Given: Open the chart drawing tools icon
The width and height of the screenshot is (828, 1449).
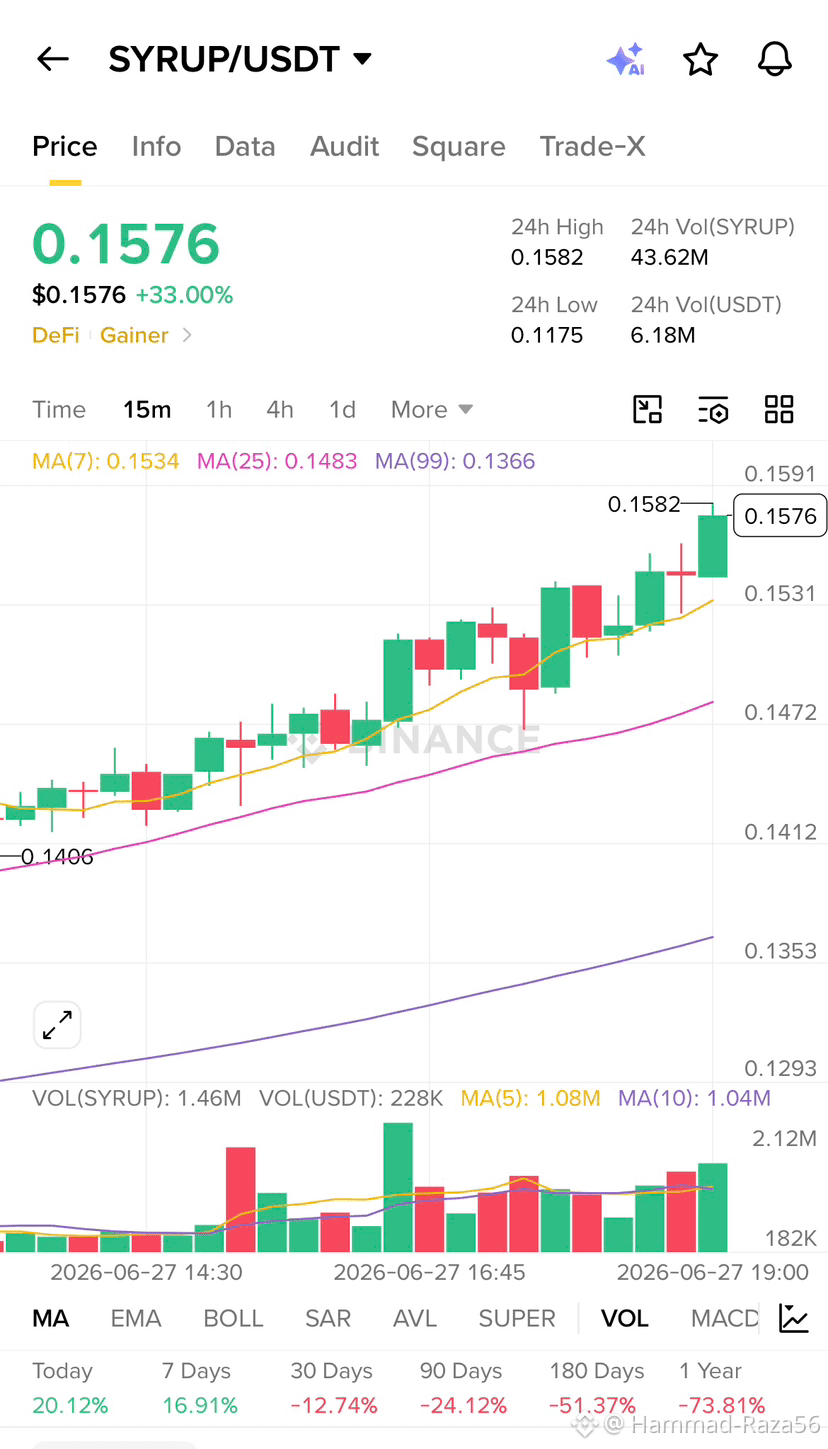Looking at the screenshot, I should pos(648,409).
